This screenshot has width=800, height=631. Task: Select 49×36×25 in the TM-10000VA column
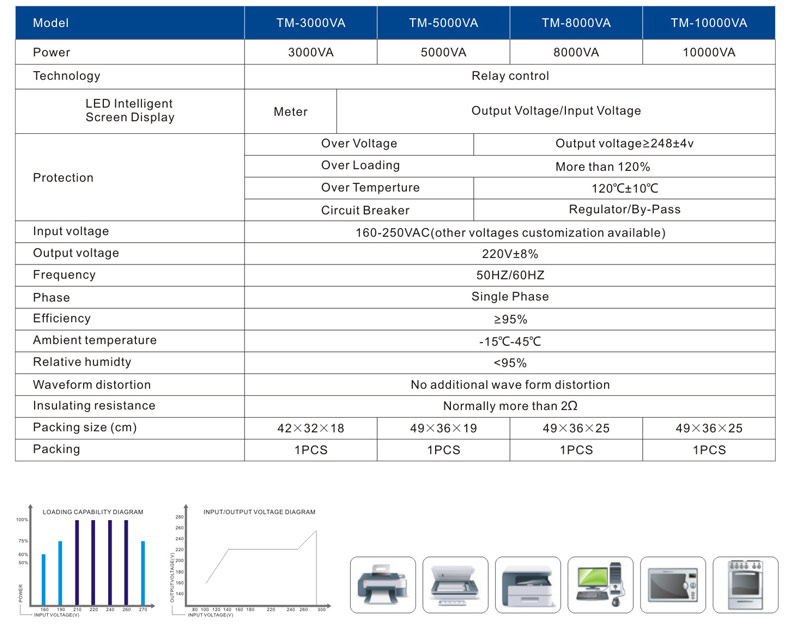(709, 428)
